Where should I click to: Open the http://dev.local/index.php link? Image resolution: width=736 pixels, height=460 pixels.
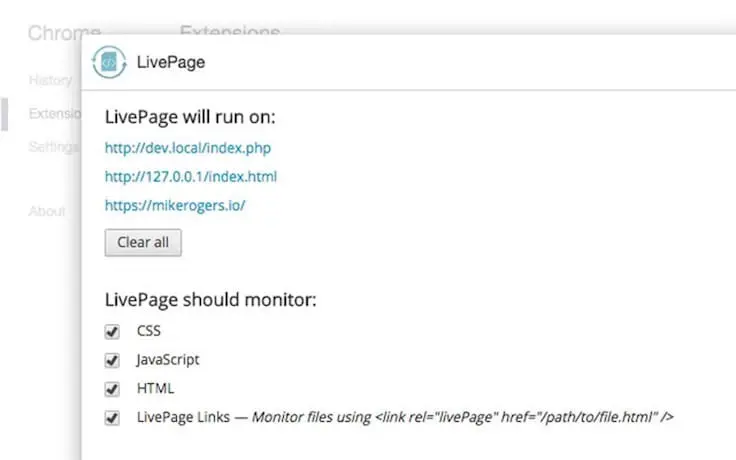click(188, 148)
